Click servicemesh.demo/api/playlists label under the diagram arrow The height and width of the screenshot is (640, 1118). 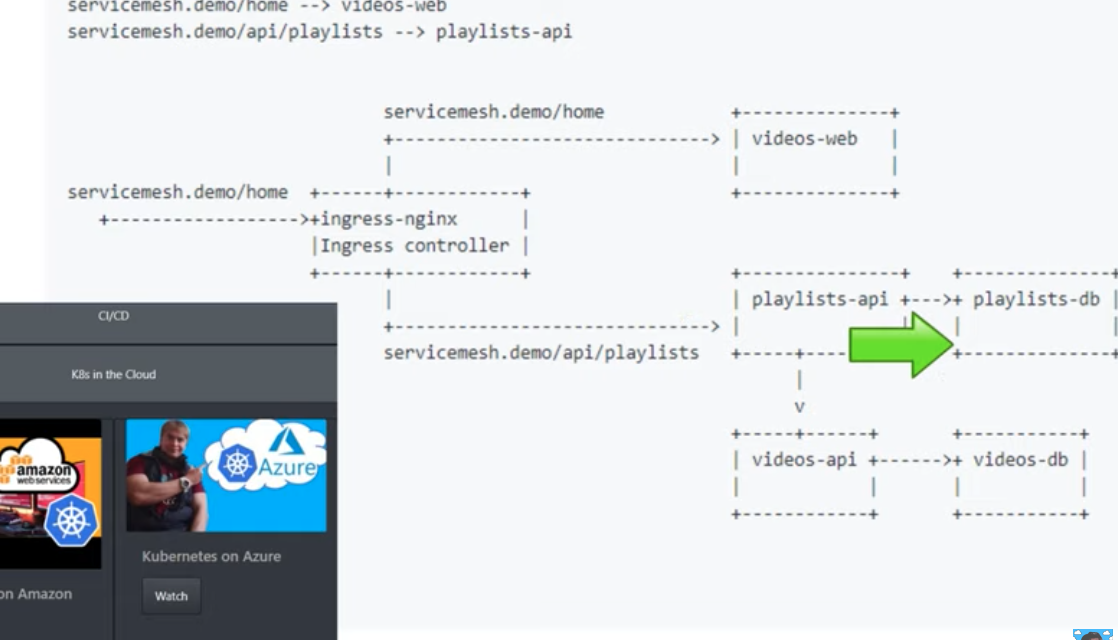pos(541,353)
